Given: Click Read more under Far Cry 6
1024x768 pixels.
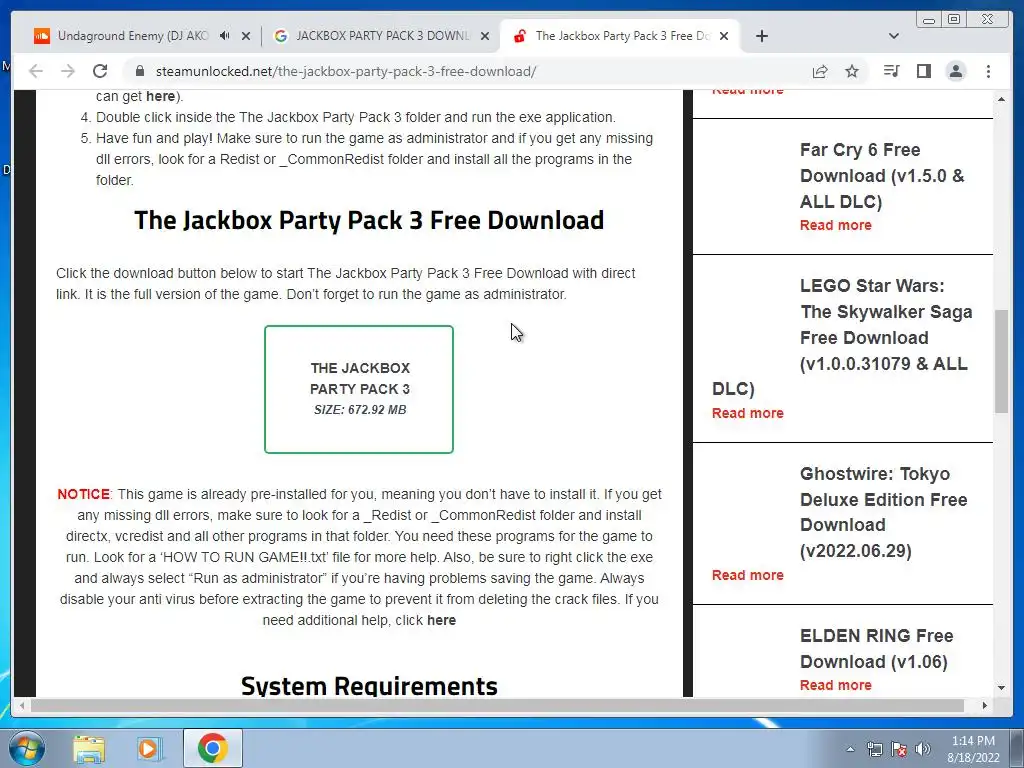Looking at the screenshot, I should pos(835,225).
